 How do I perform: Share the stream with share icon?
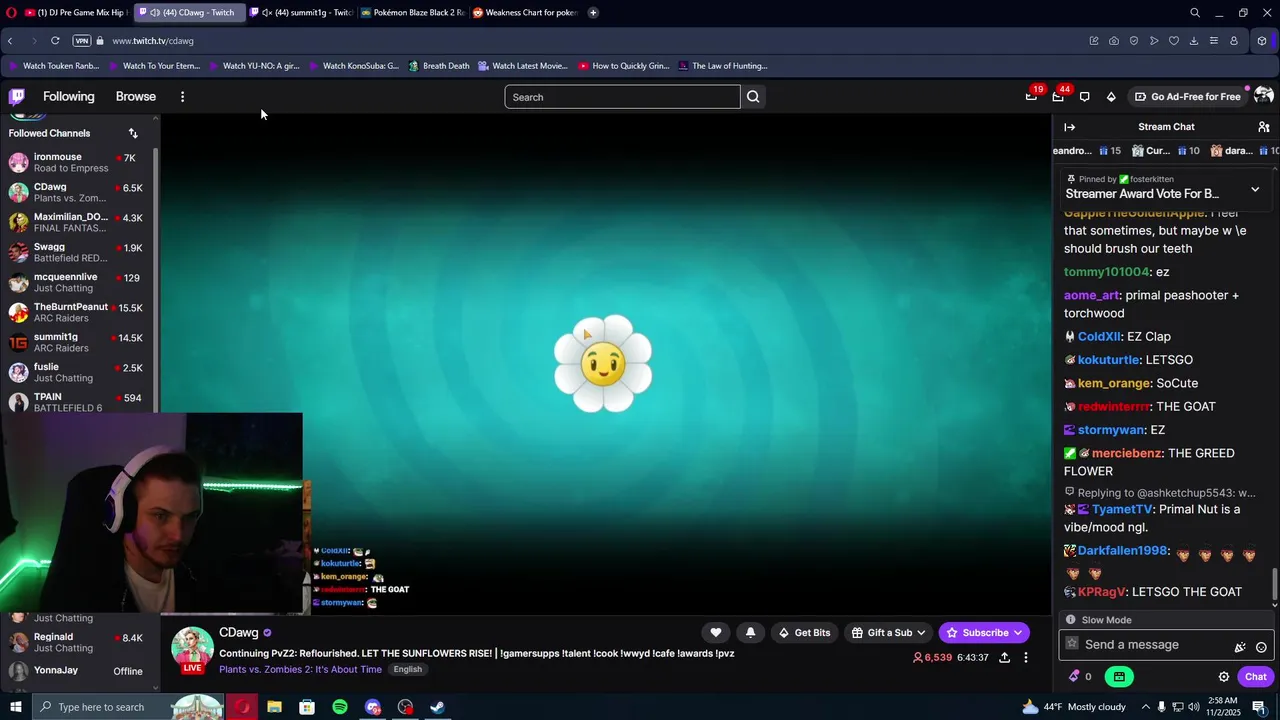click(1004, 657)
